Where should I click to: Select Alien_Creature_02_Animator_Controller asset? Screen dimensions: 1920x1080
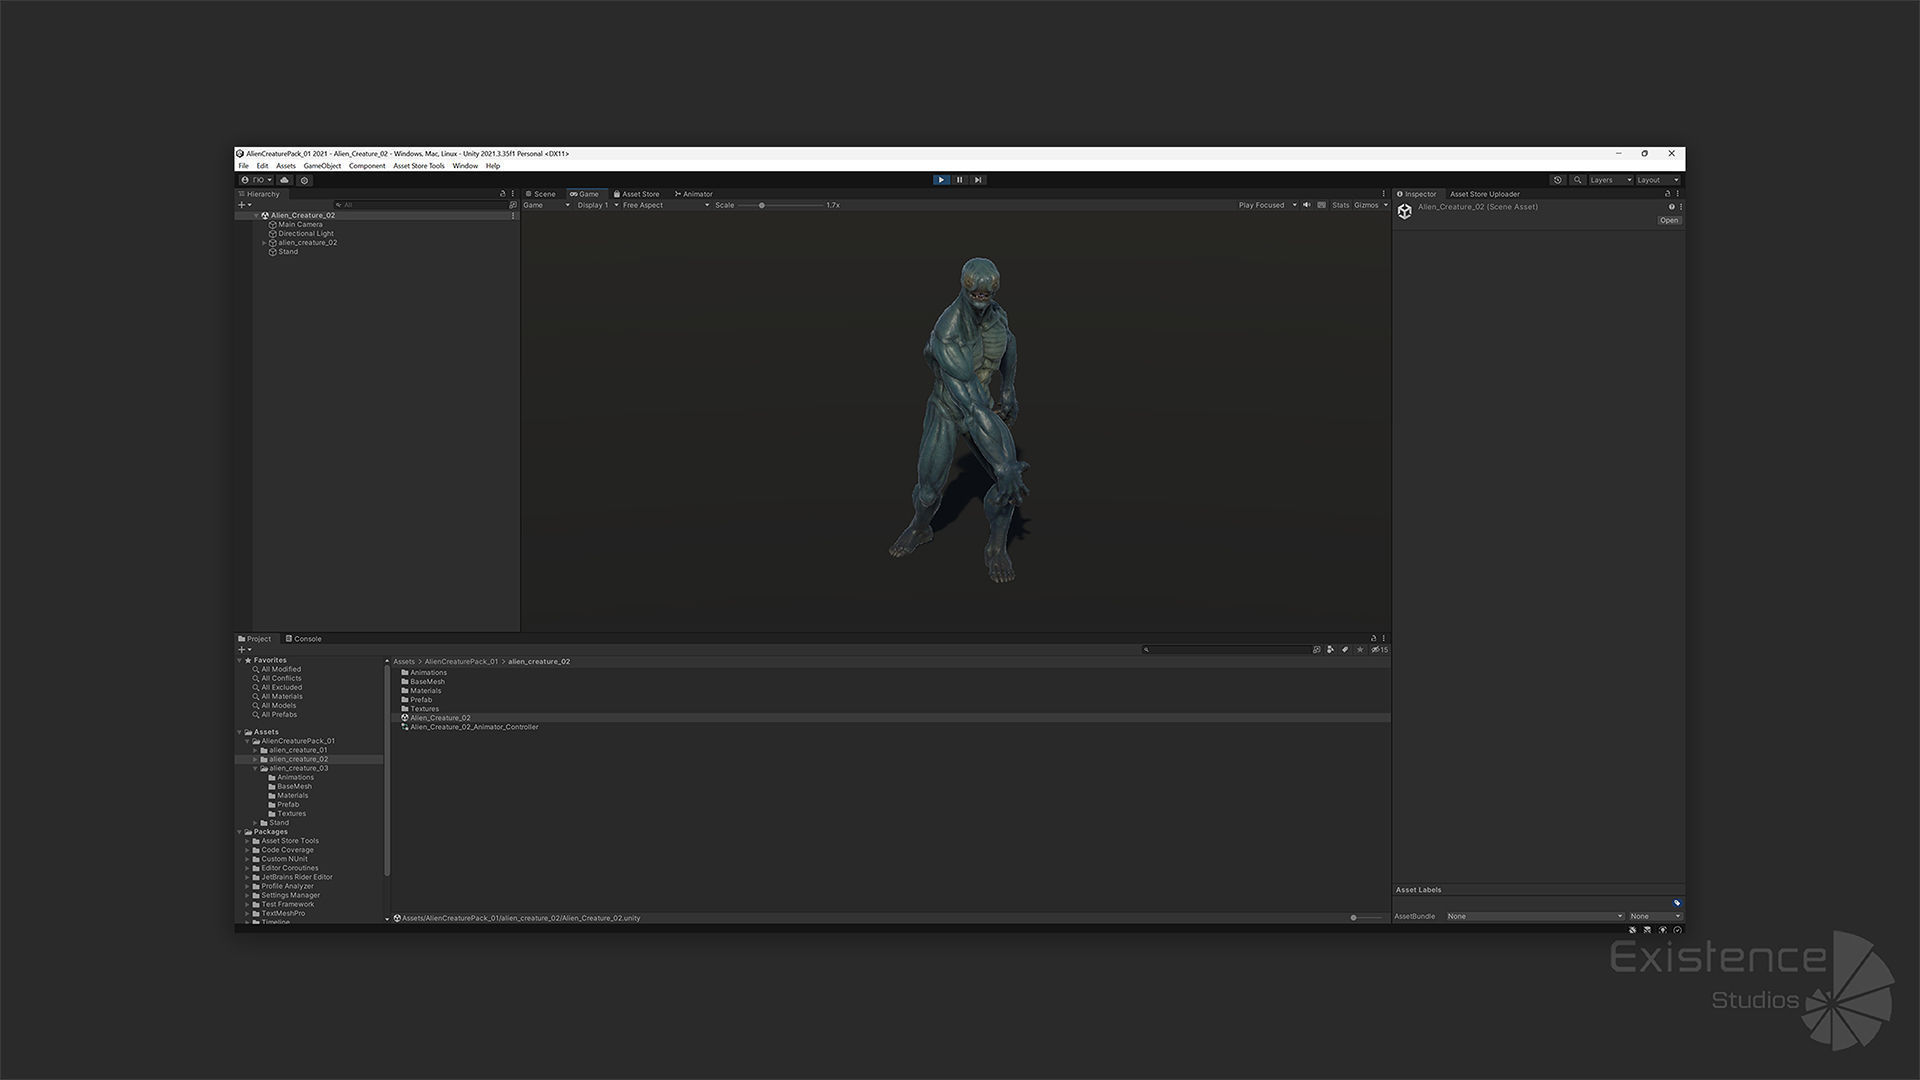(474, 727)
